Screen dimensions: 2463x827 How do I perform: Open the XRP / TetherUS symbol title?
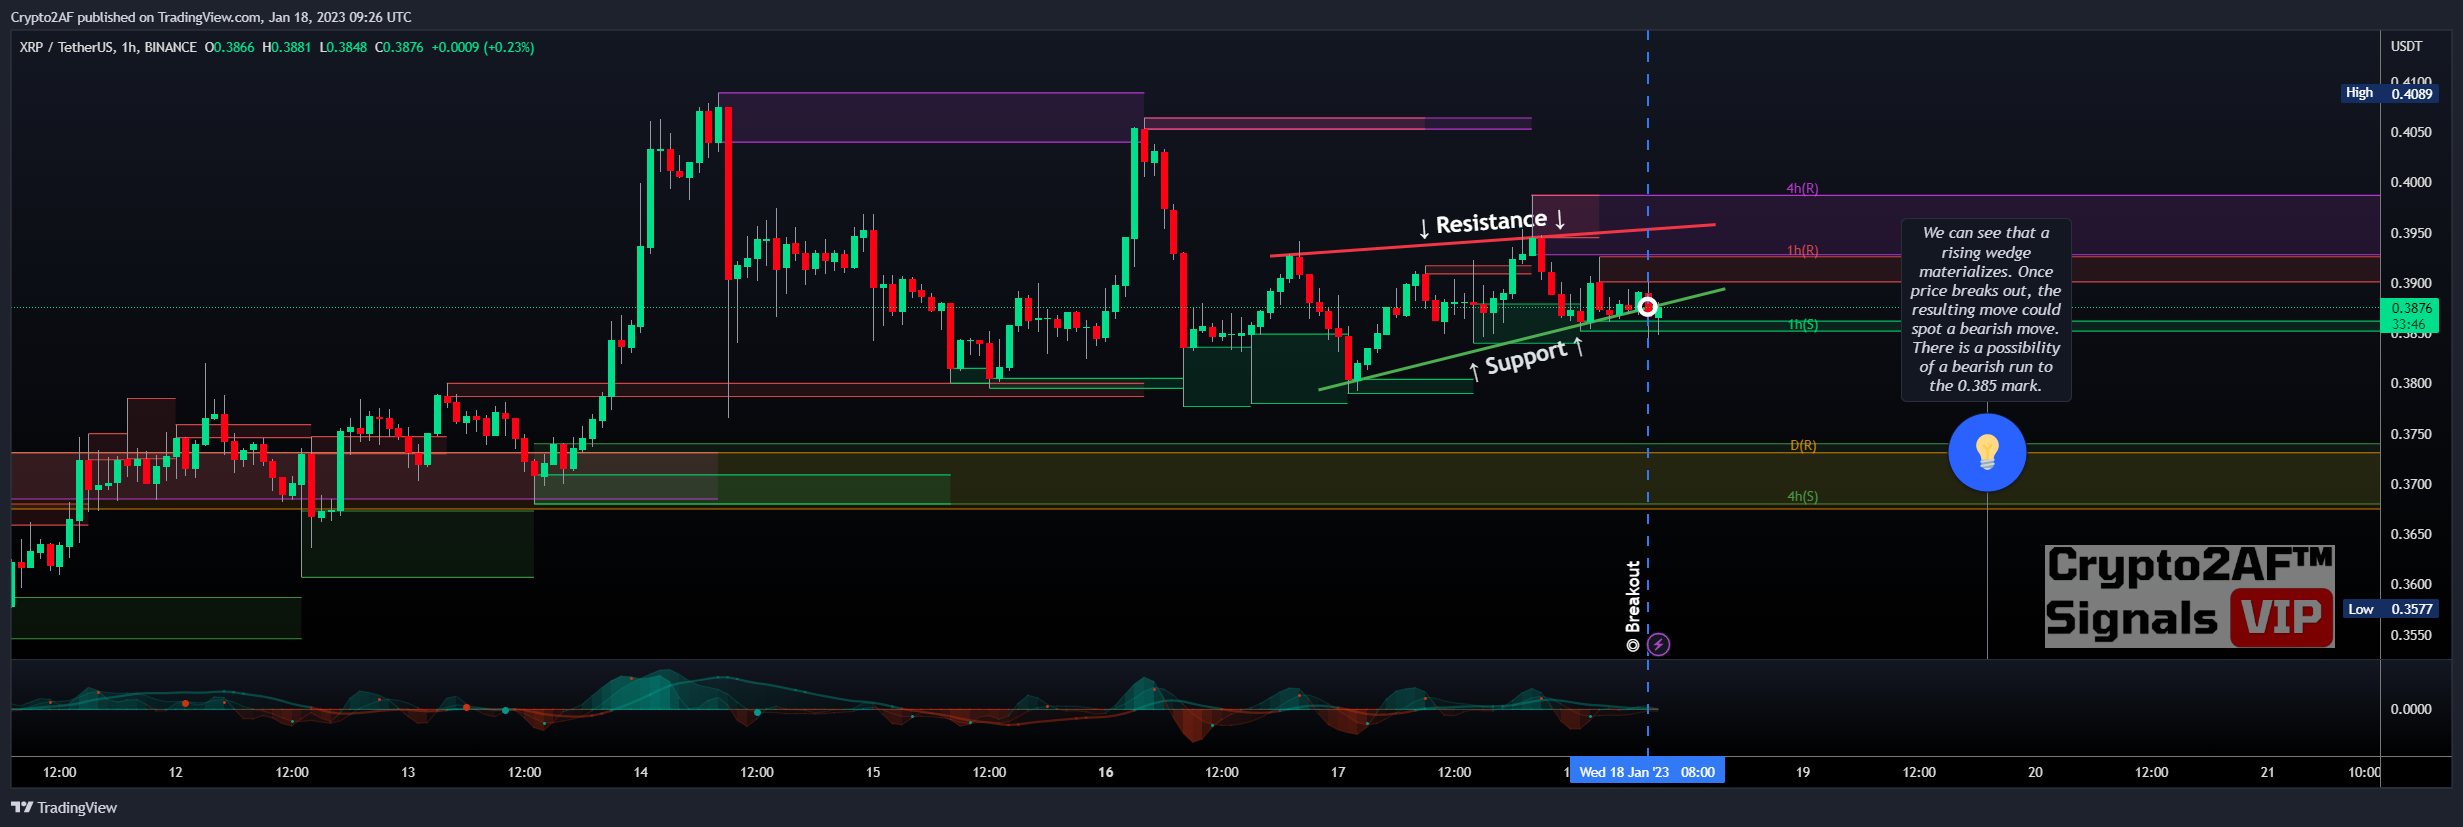coord(66,47)
